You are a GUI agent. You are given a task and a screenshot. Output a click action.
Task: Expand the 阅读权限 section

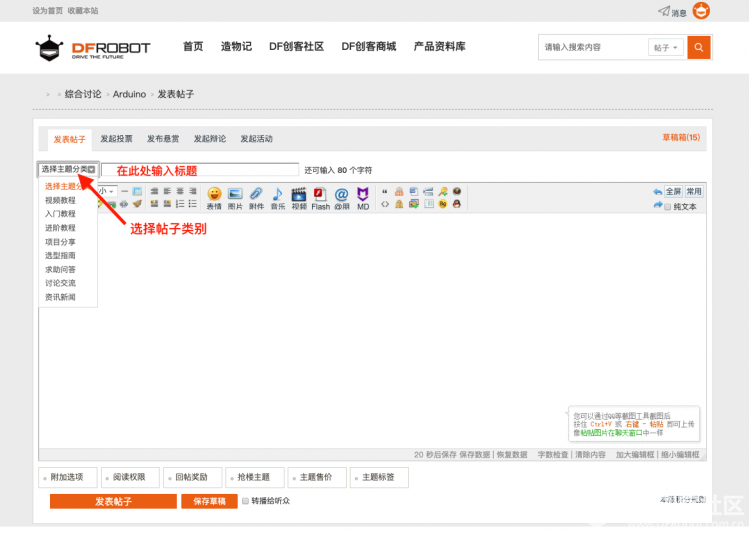(130, 477)
